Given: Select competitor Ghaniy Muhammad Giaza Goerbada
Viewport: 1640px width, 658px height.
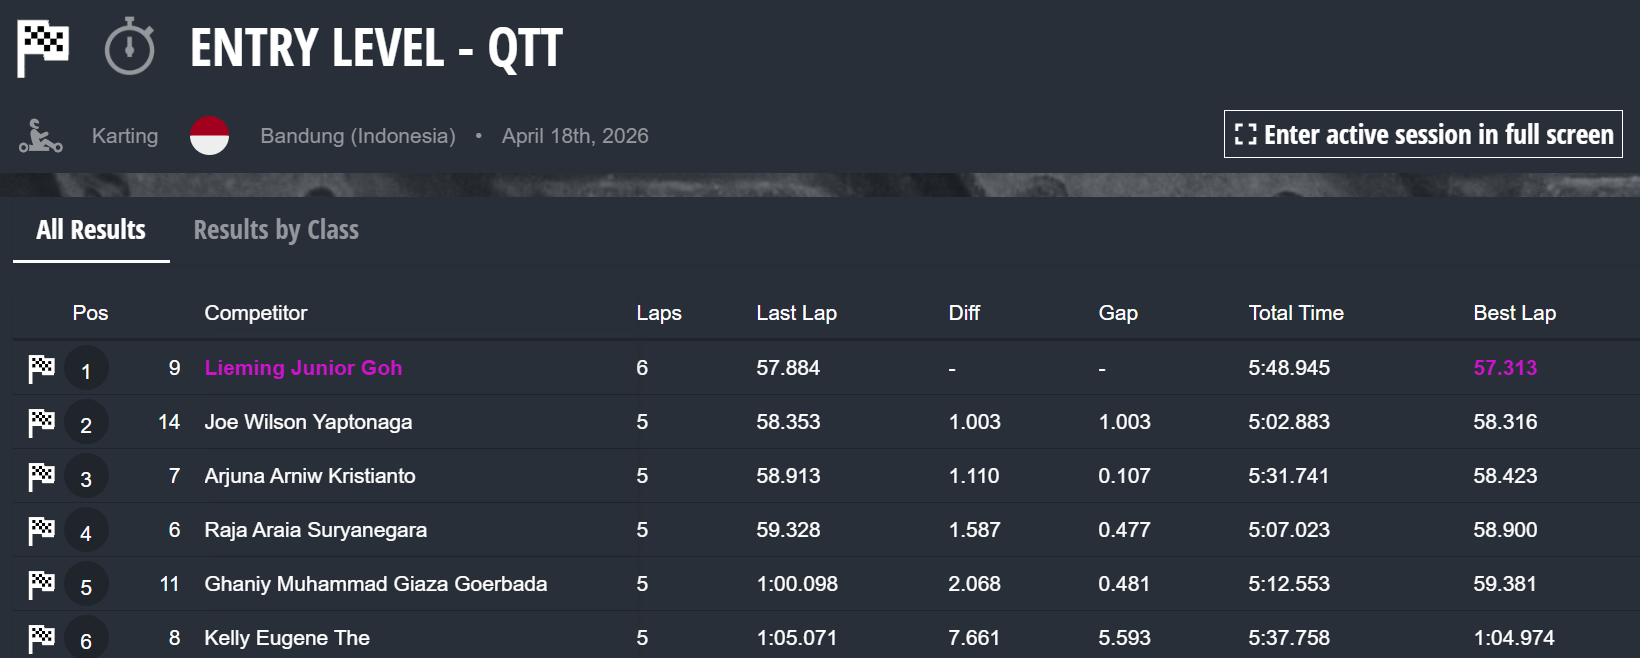Looking at the screenshot, I should coord(375,584).
